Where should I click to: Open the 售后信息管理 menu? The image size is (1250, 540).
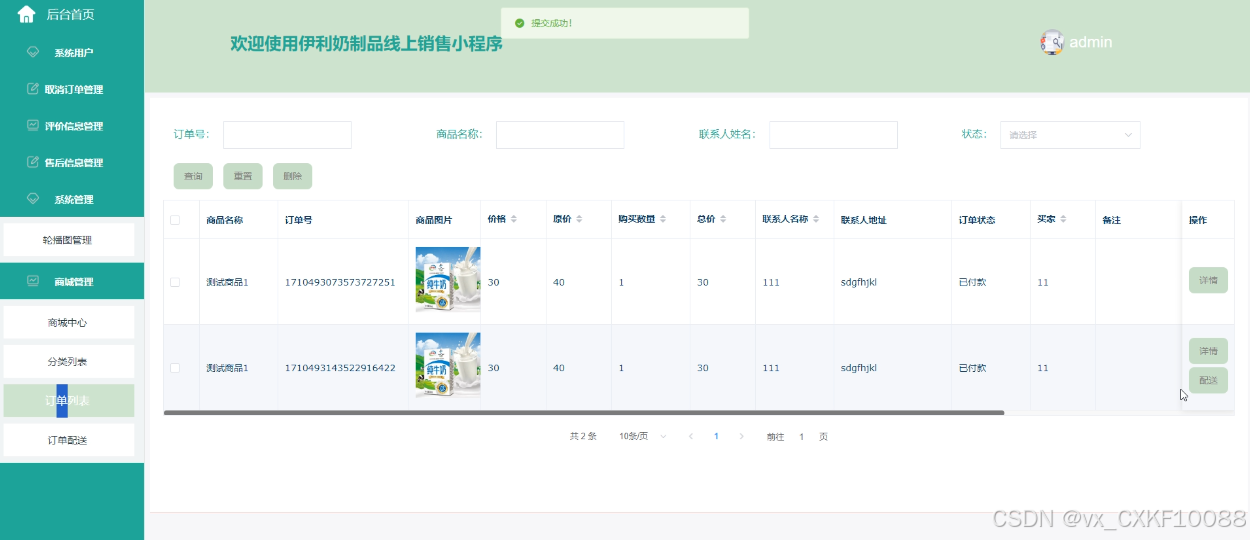(x=72, y=162)
